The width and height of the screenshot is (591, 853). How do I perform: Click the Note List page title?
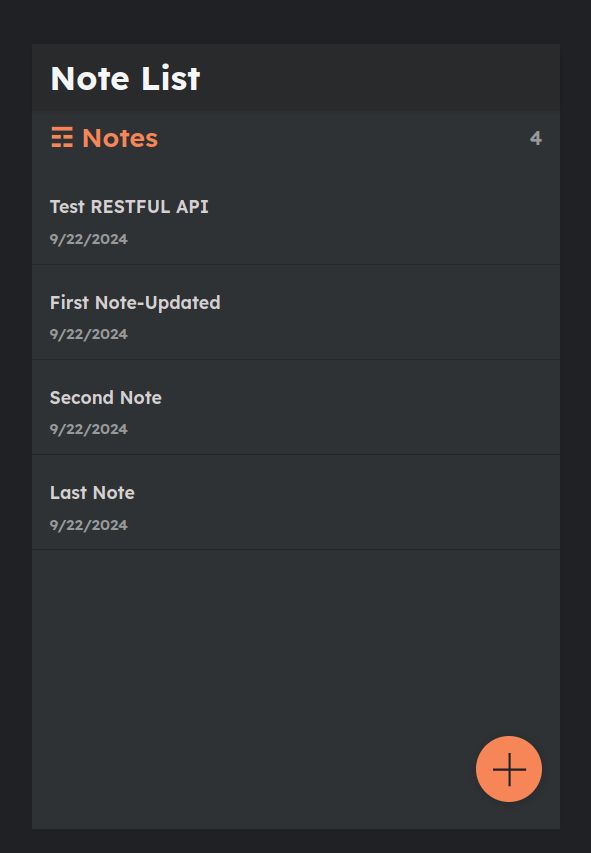125,78
